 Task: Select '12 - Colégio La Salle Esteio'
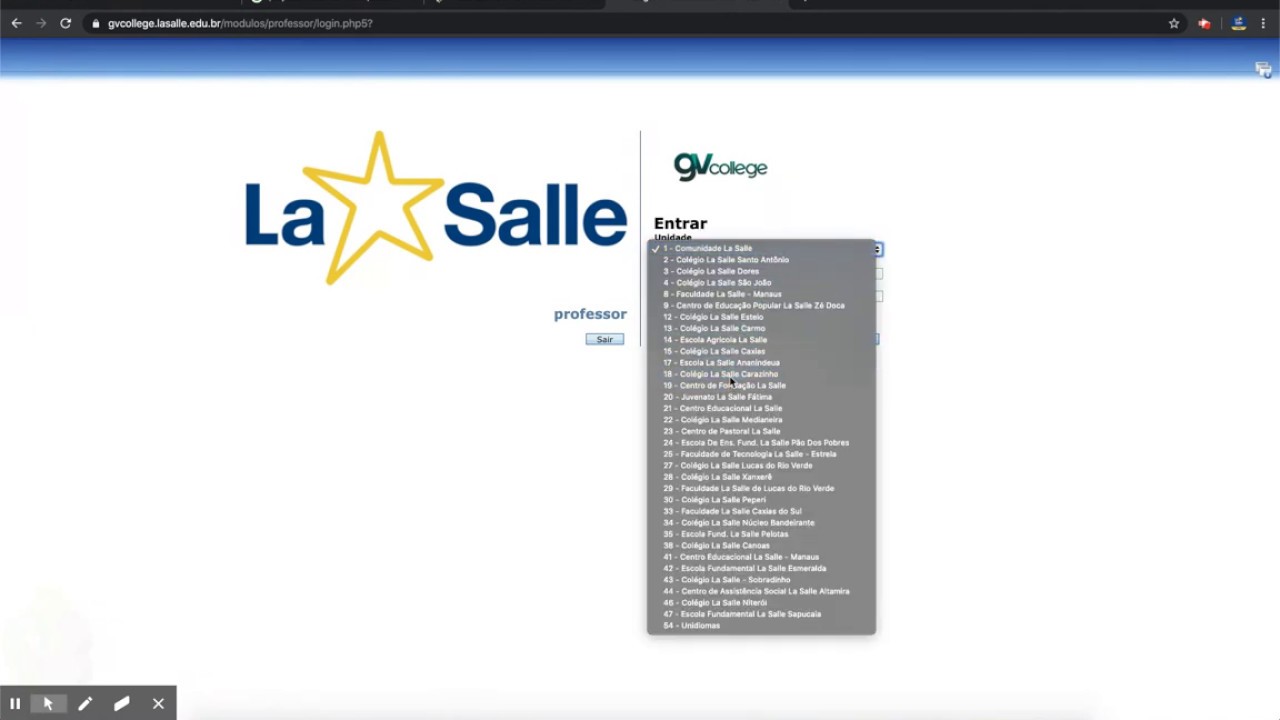coord(761,317)
